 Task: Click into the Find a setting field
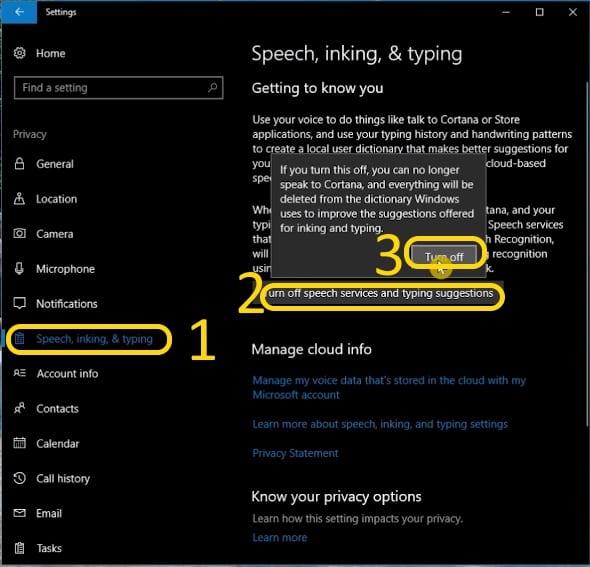(x=119, y=88)
